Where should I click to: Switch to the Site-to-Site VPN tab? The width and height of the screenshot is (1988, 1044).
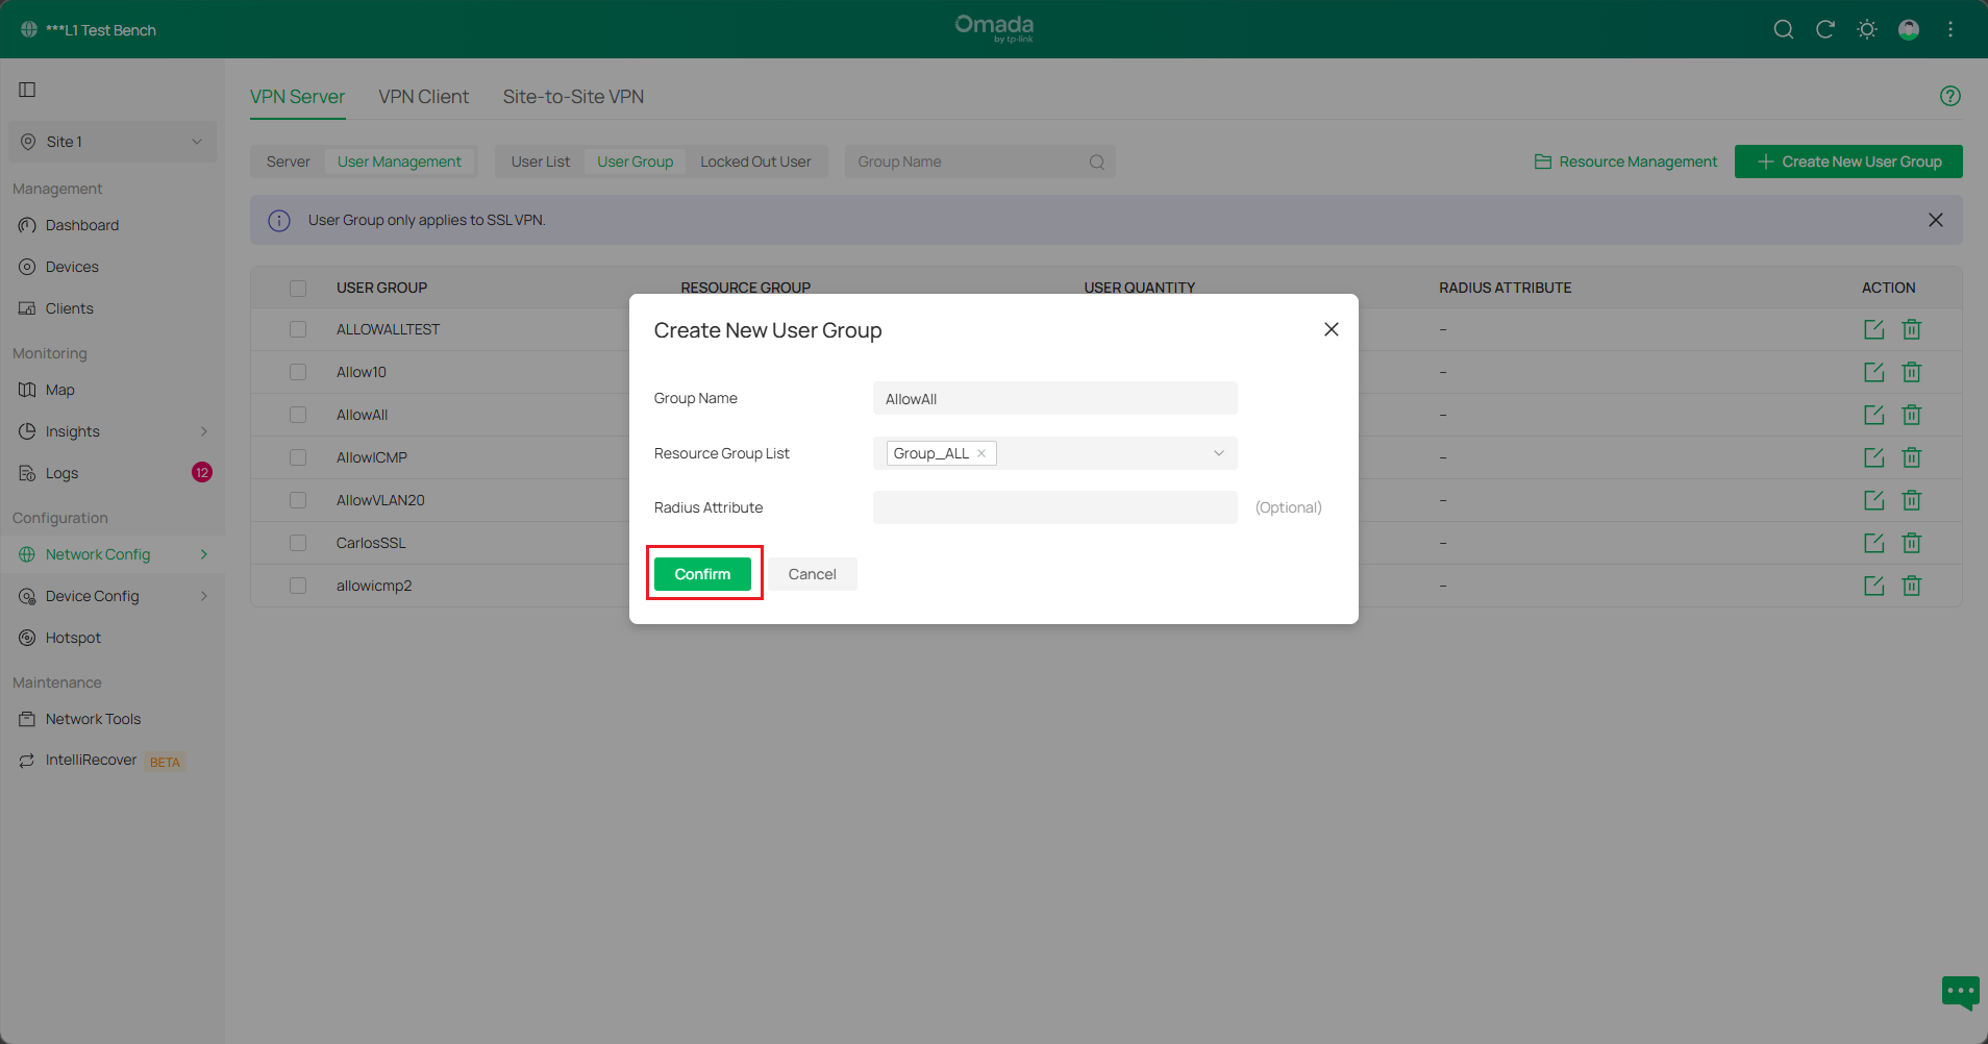pyautogui.click(x=573, y=97)
